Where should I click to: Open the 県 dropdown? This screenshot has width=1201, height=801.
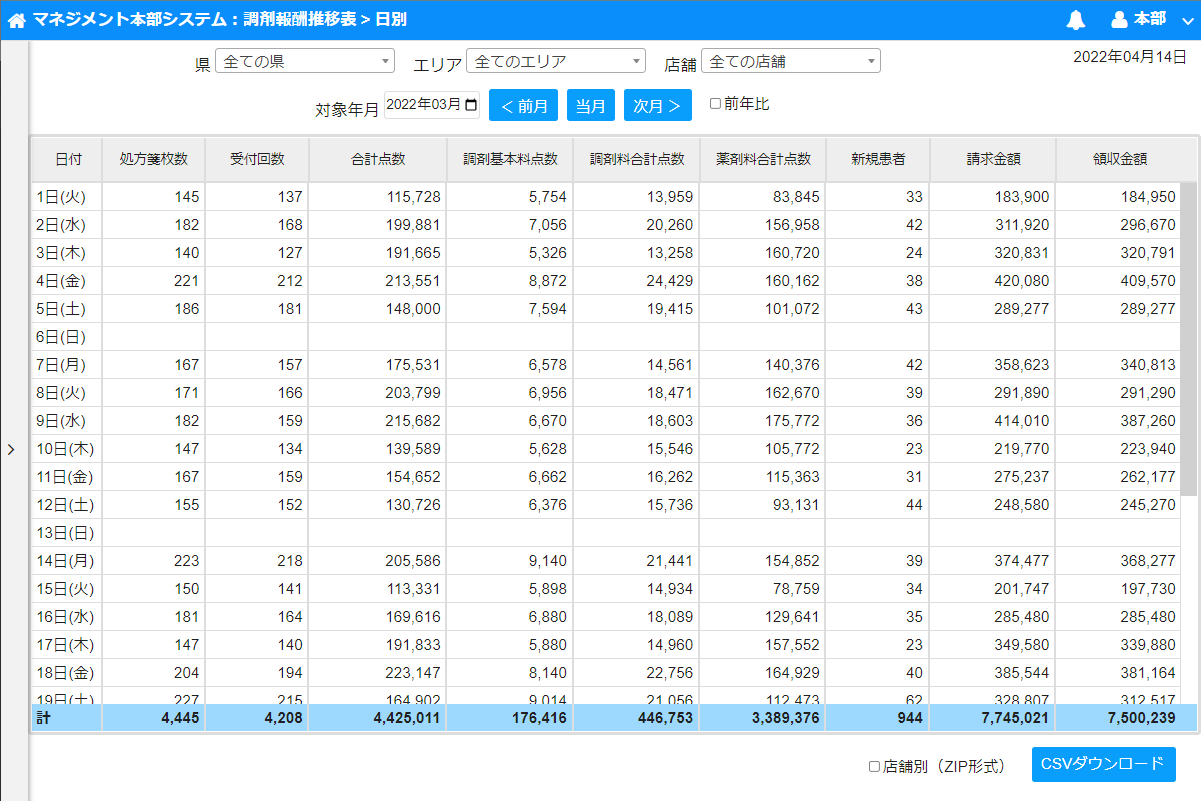(x=305, y=62)
